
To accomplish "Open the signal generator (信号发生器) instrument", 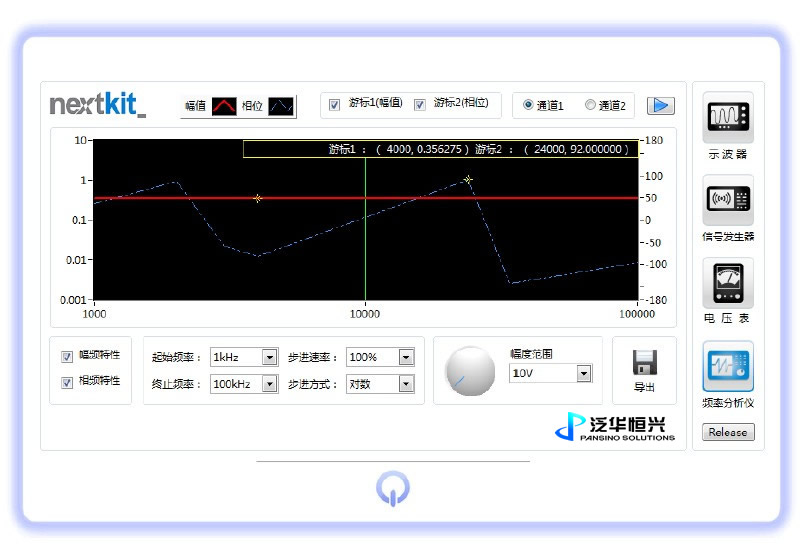I will (x=728, y=200).
